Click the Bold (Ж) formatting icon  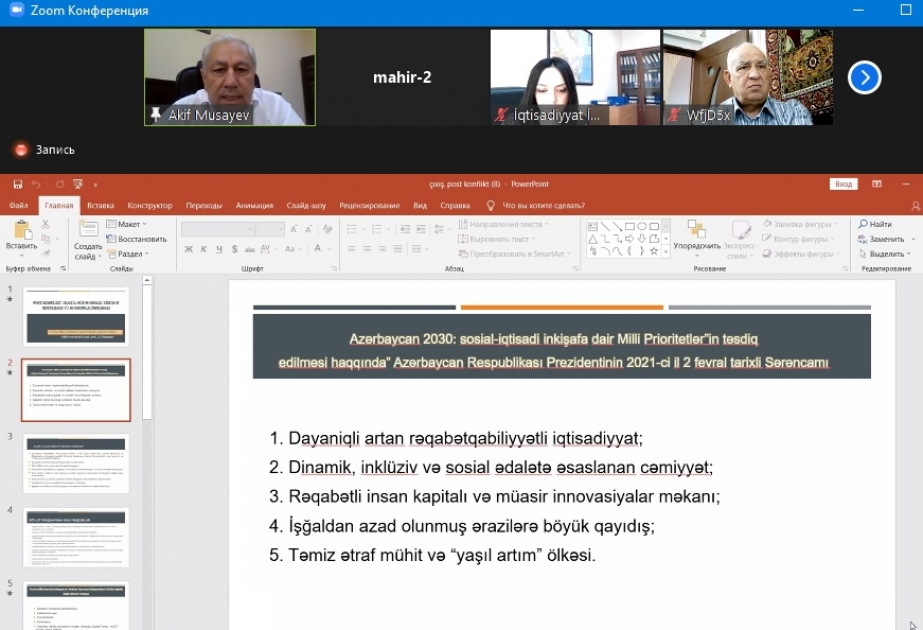(x=188, y=249)
